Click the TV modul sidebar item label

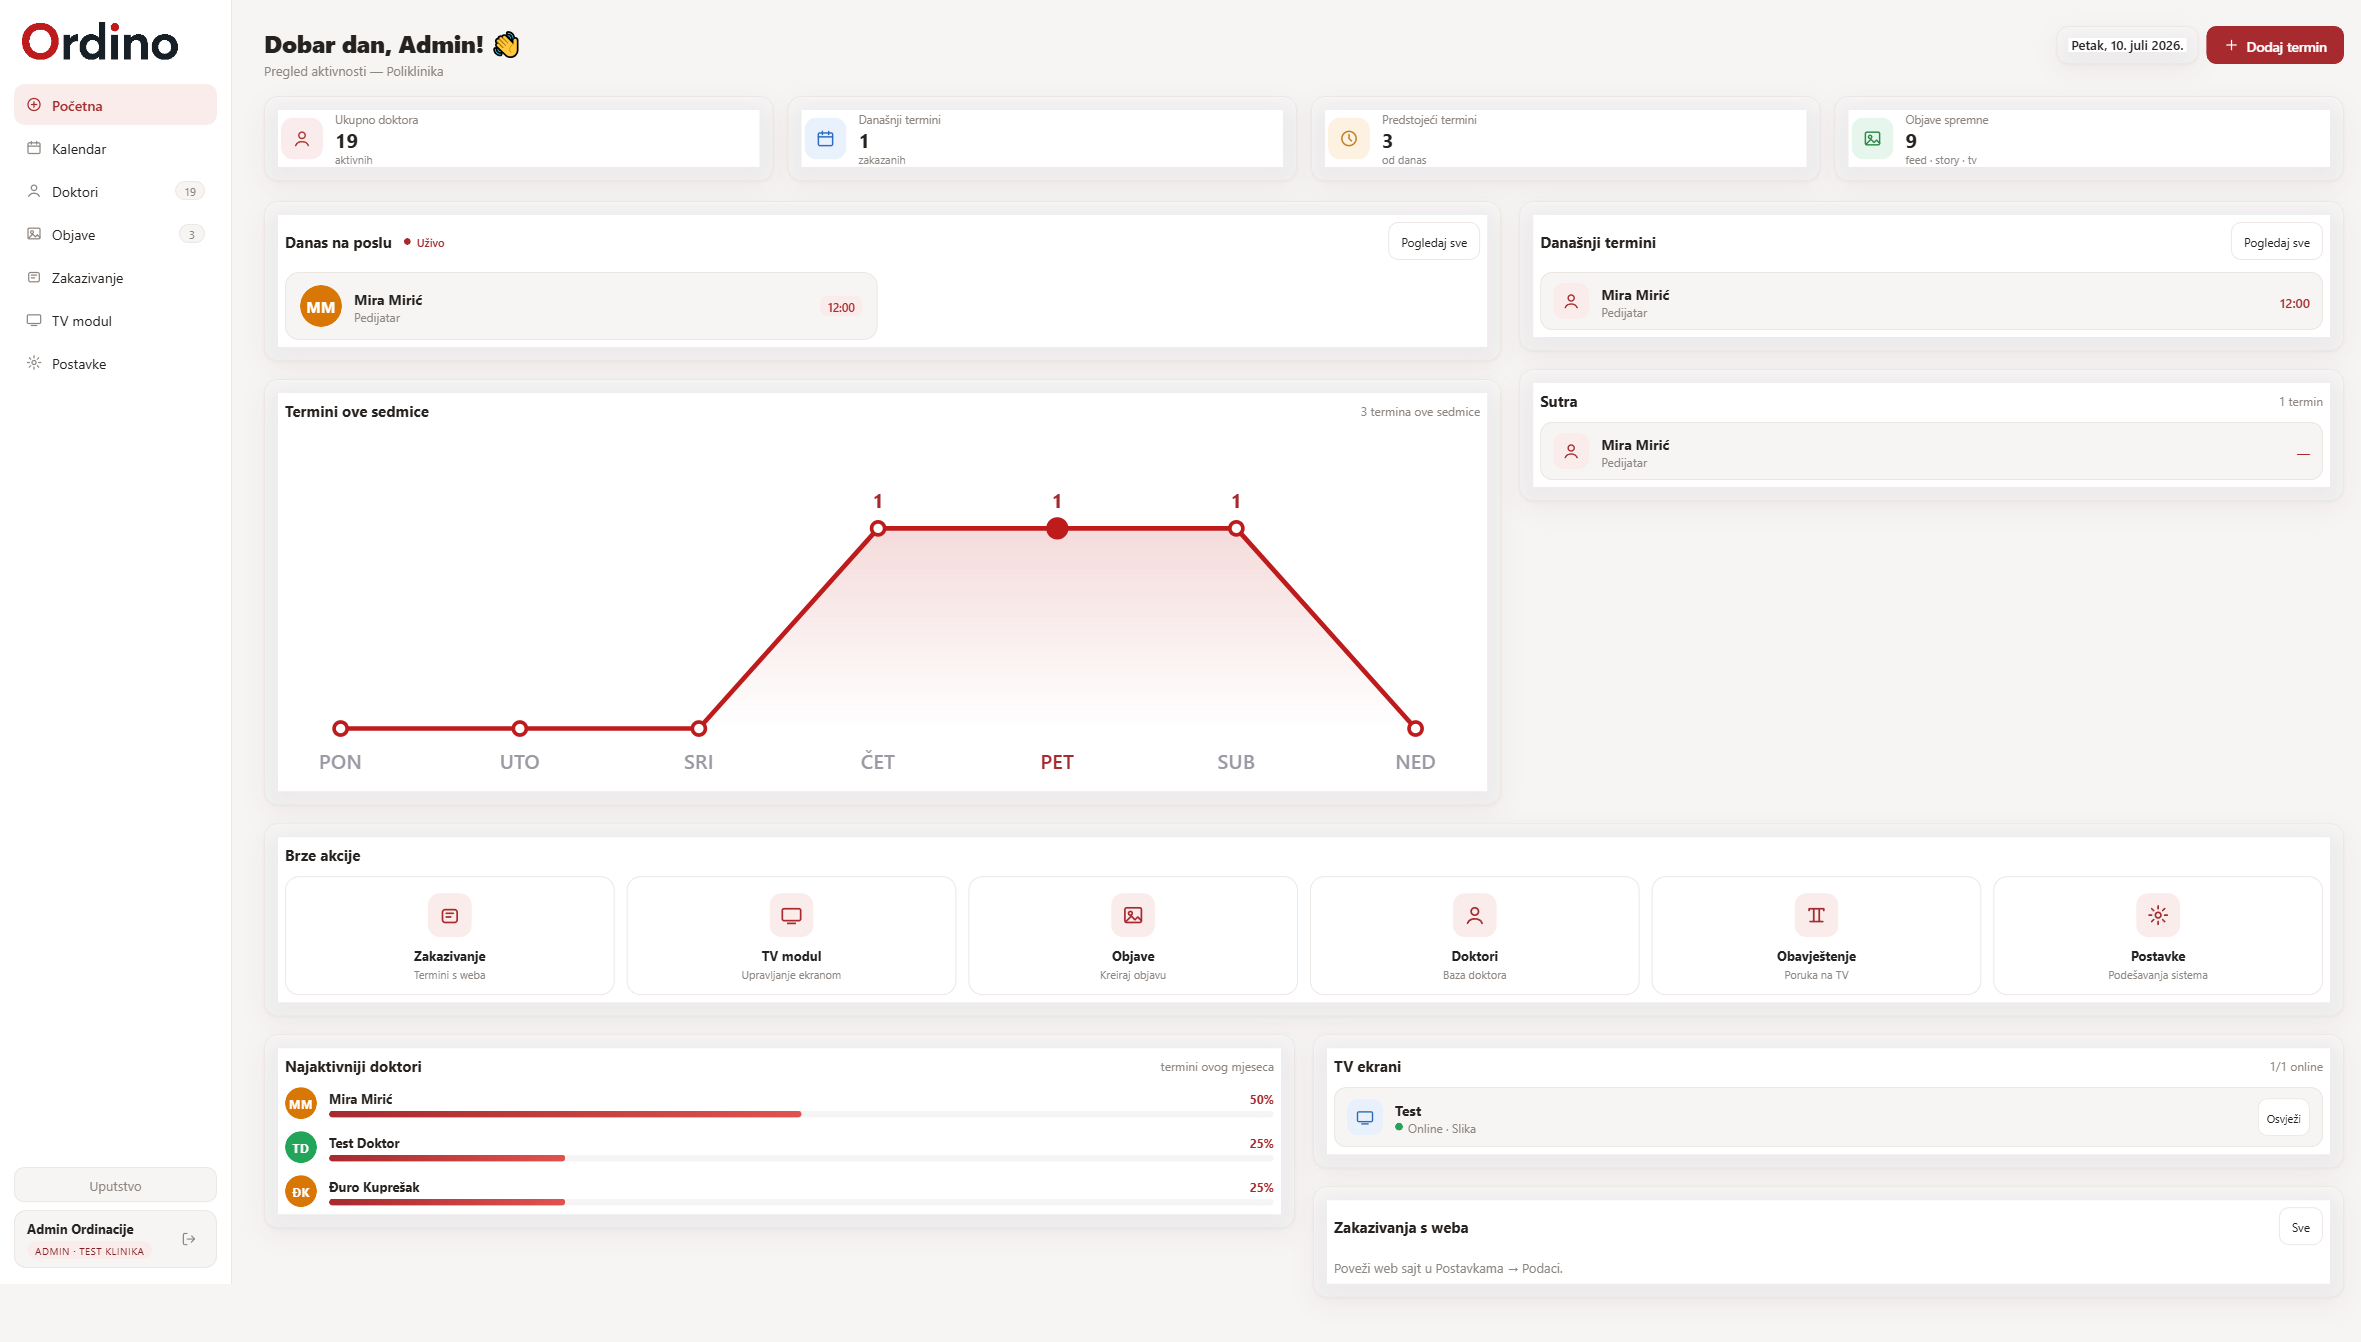coord(82,321)
